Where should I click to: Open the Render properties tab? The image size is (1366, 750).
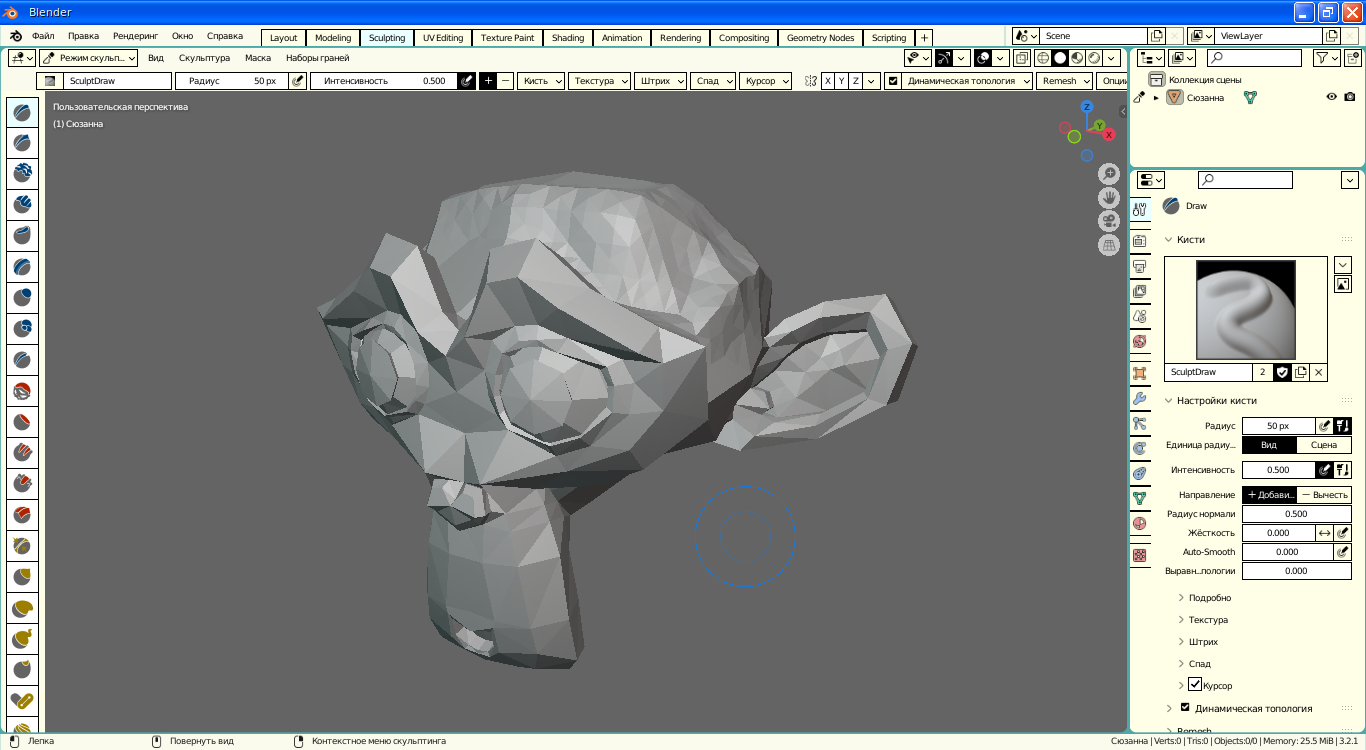click(x=1140, y=241)
